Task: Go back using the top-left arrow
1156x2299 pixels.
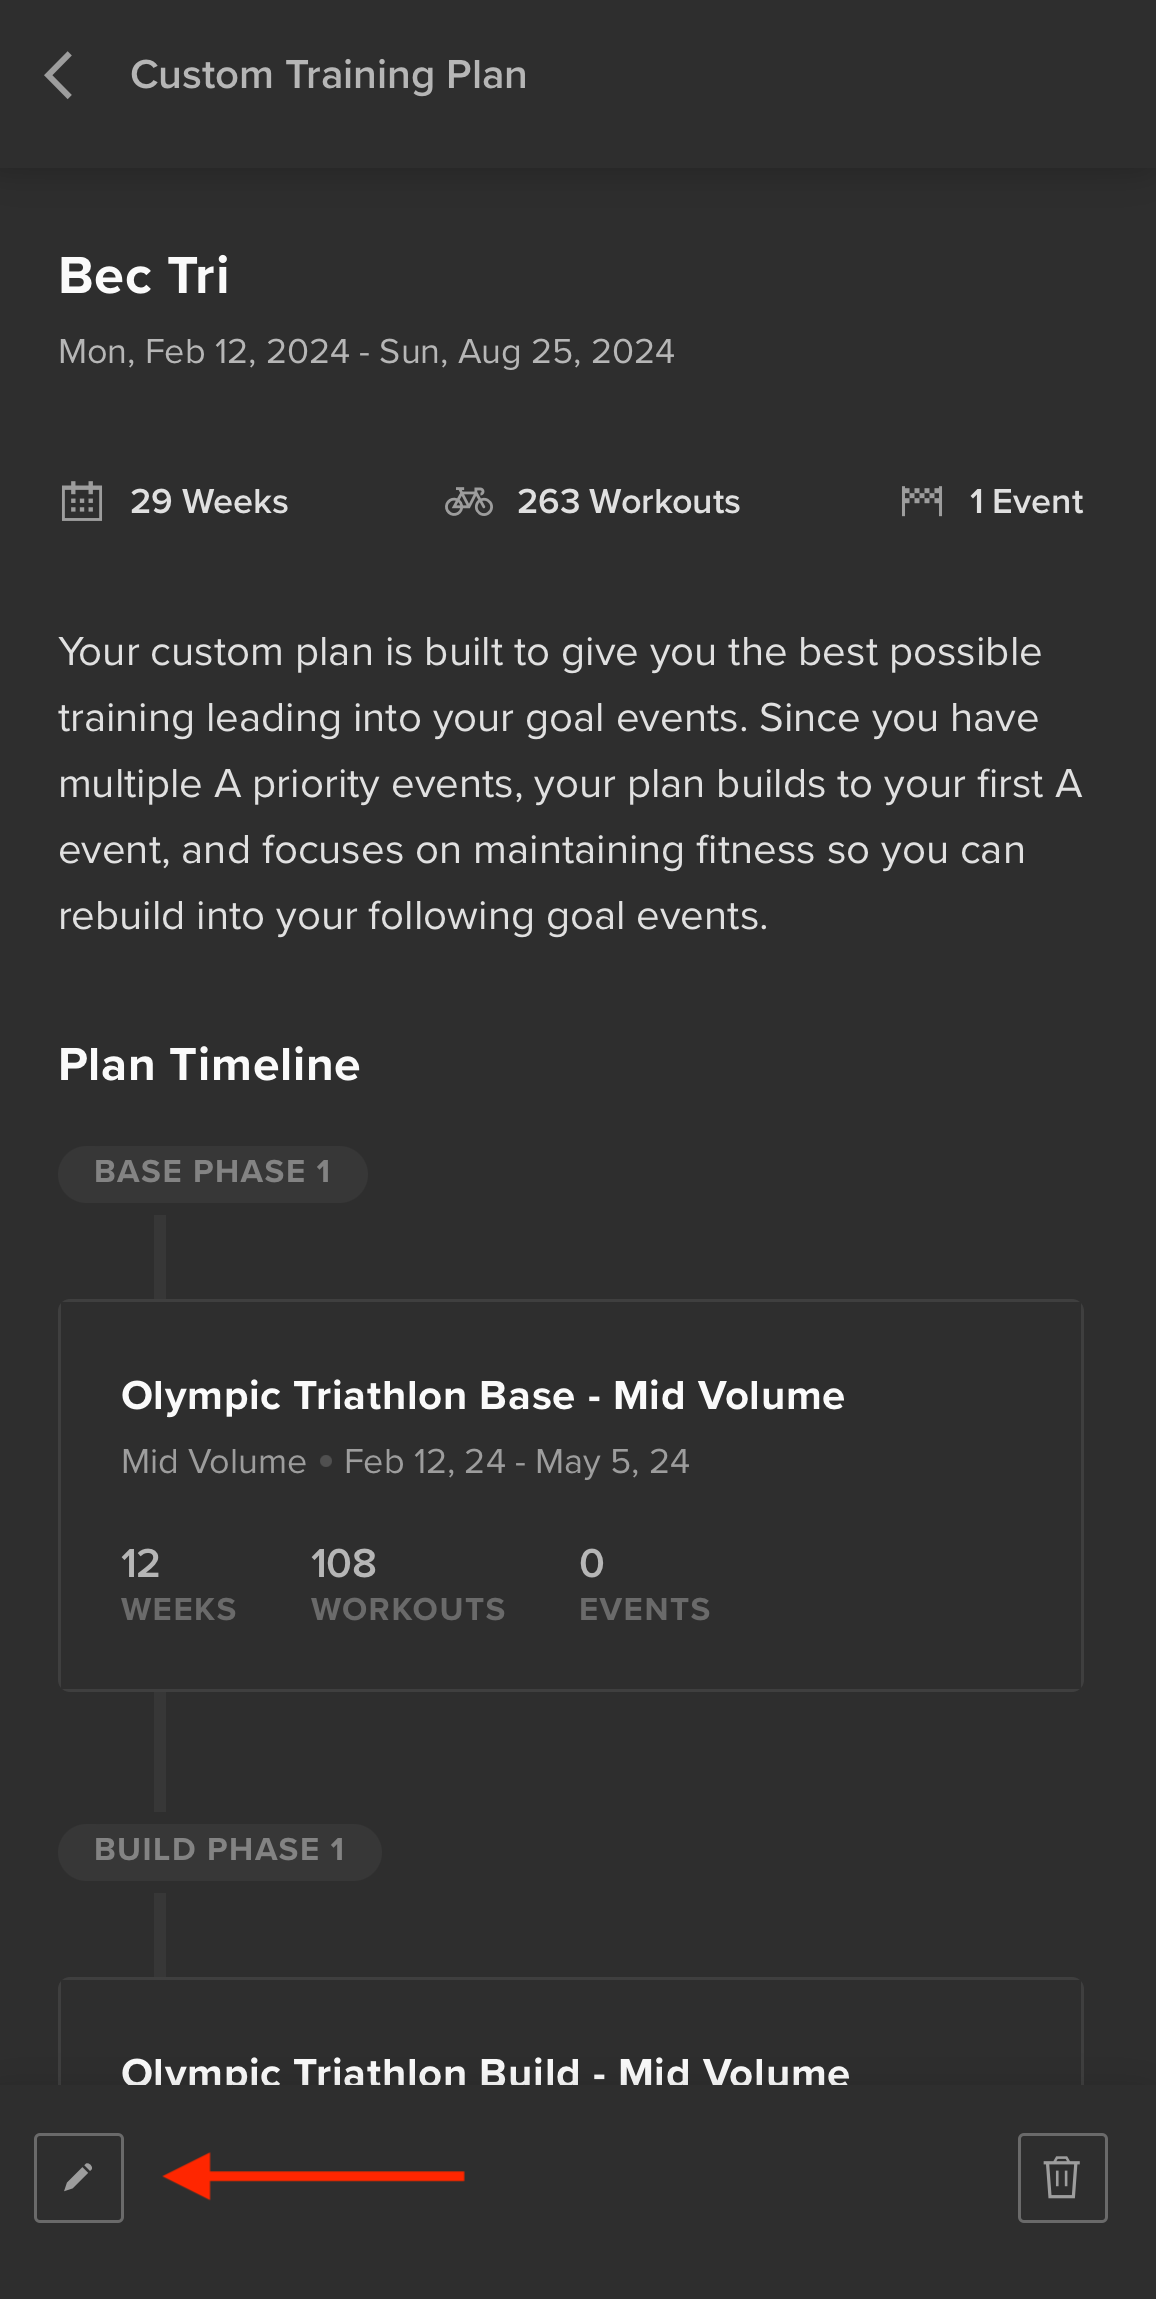Action: (x=59, y=76)
